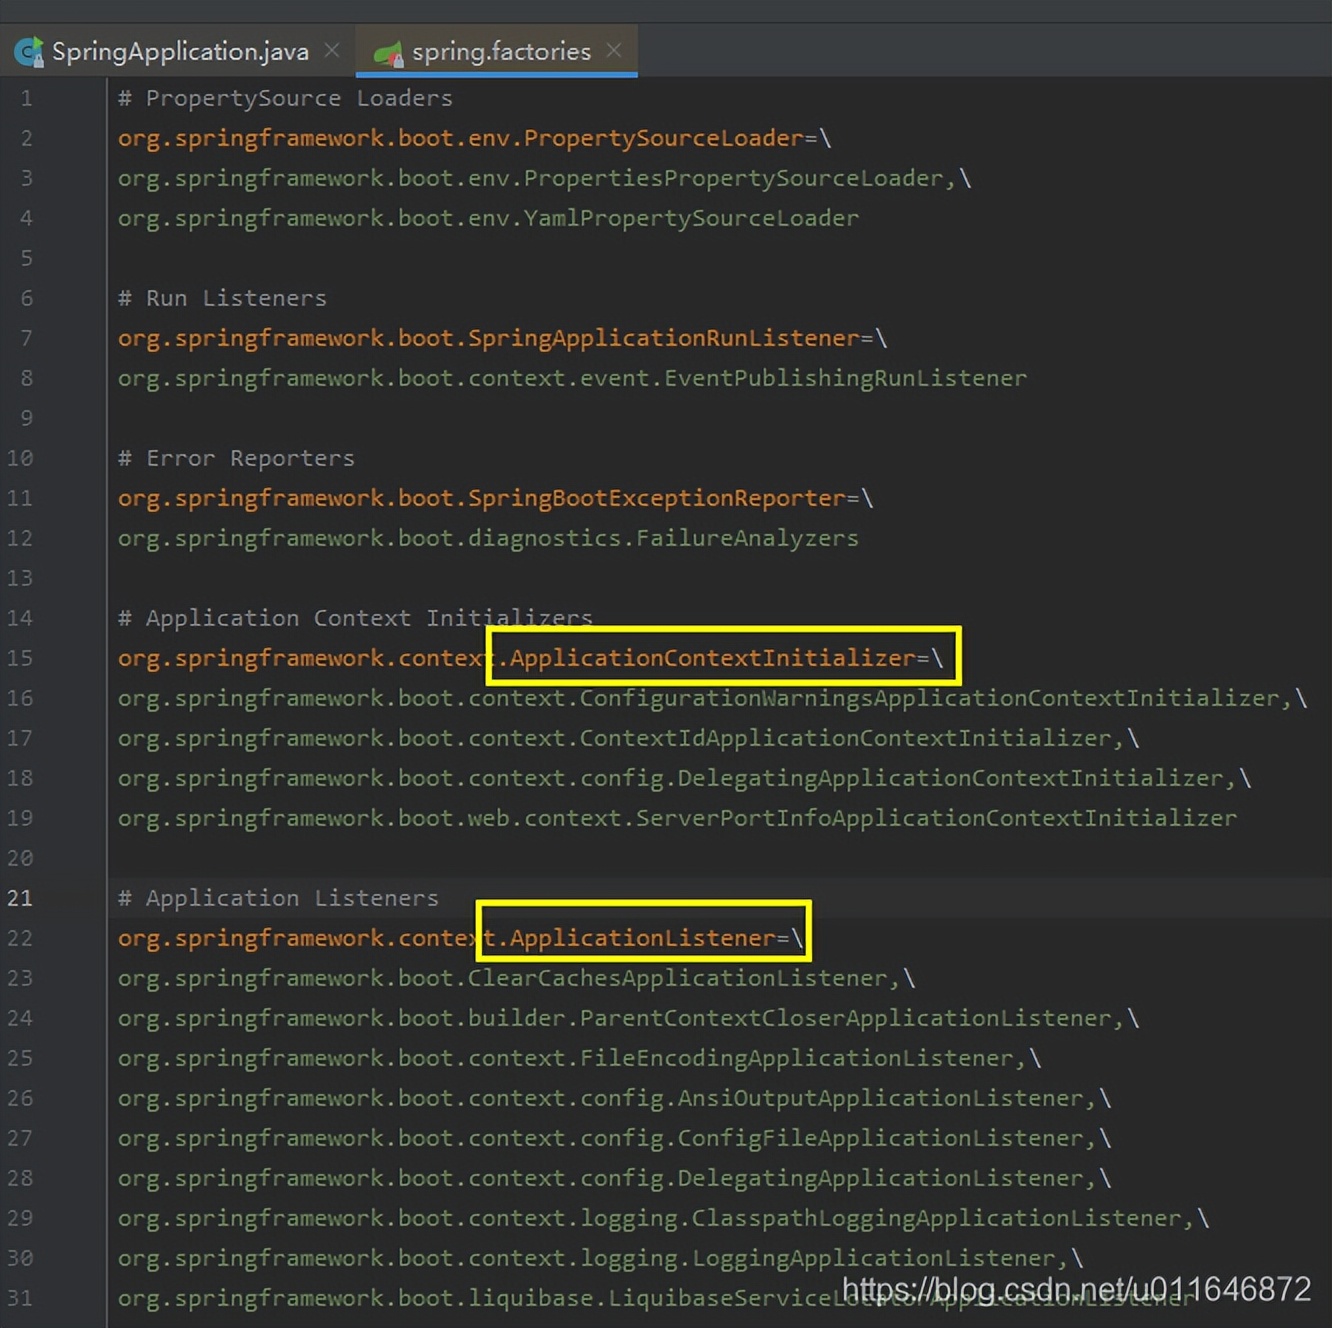
Task: Place cursor on highlighted ApplicationContextInitializer key
Action: [x=712, y=658]
